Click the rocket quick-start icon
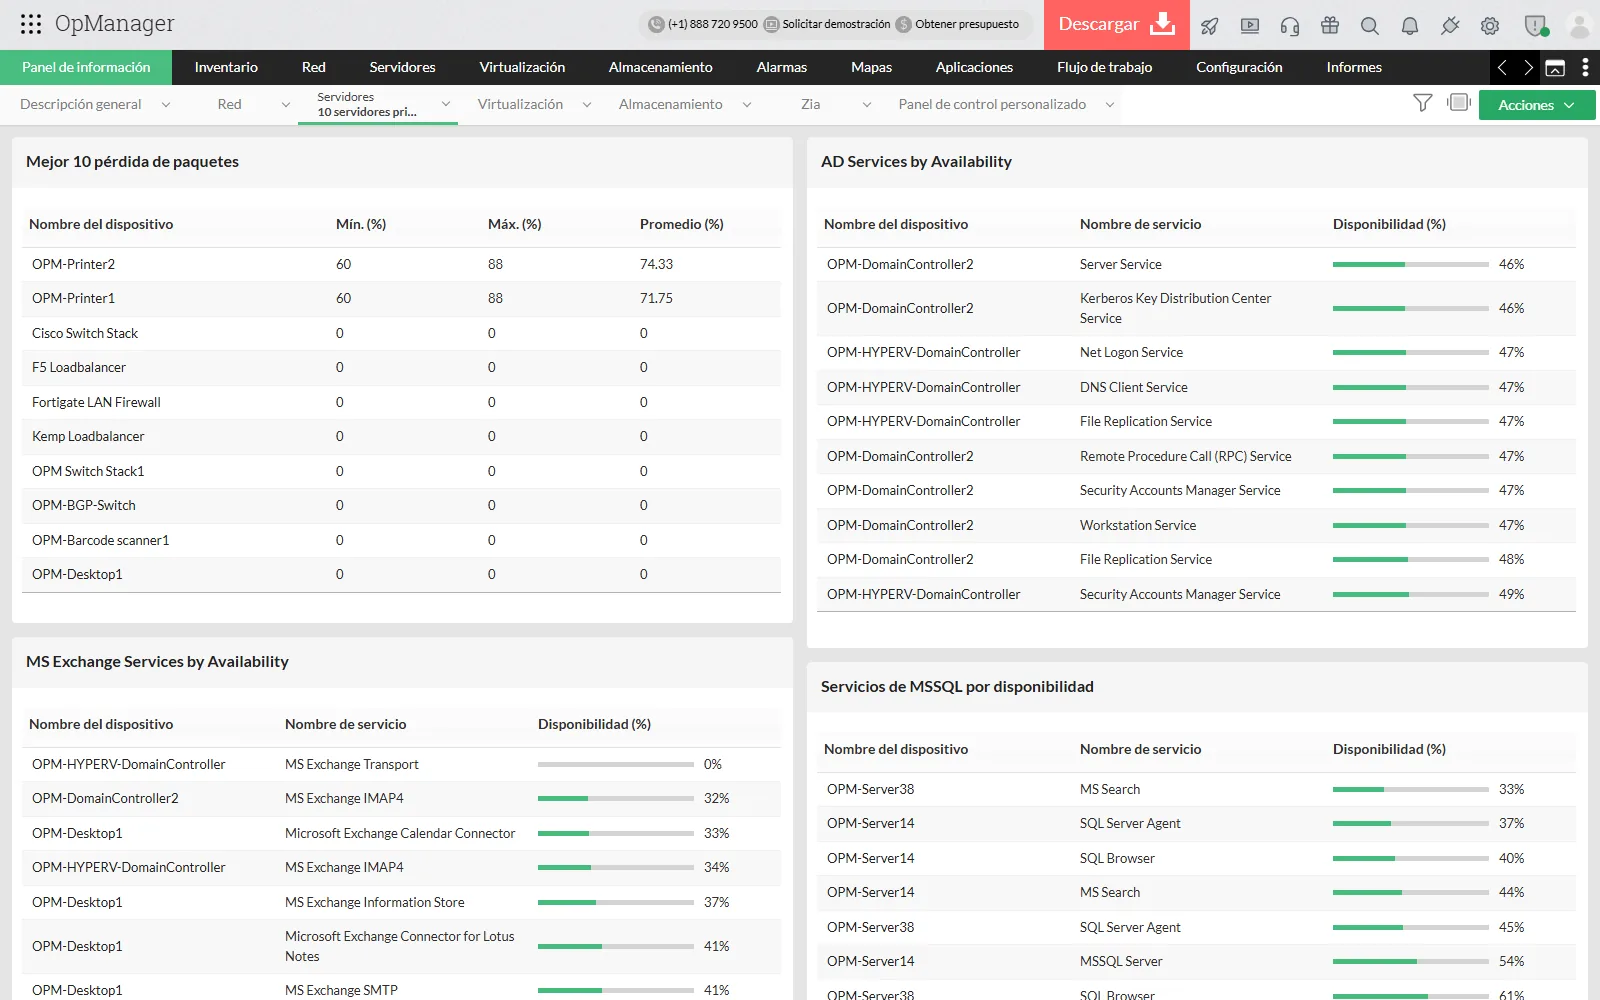Viewport: 1600px width, 1000px height. coord(1210,26)
